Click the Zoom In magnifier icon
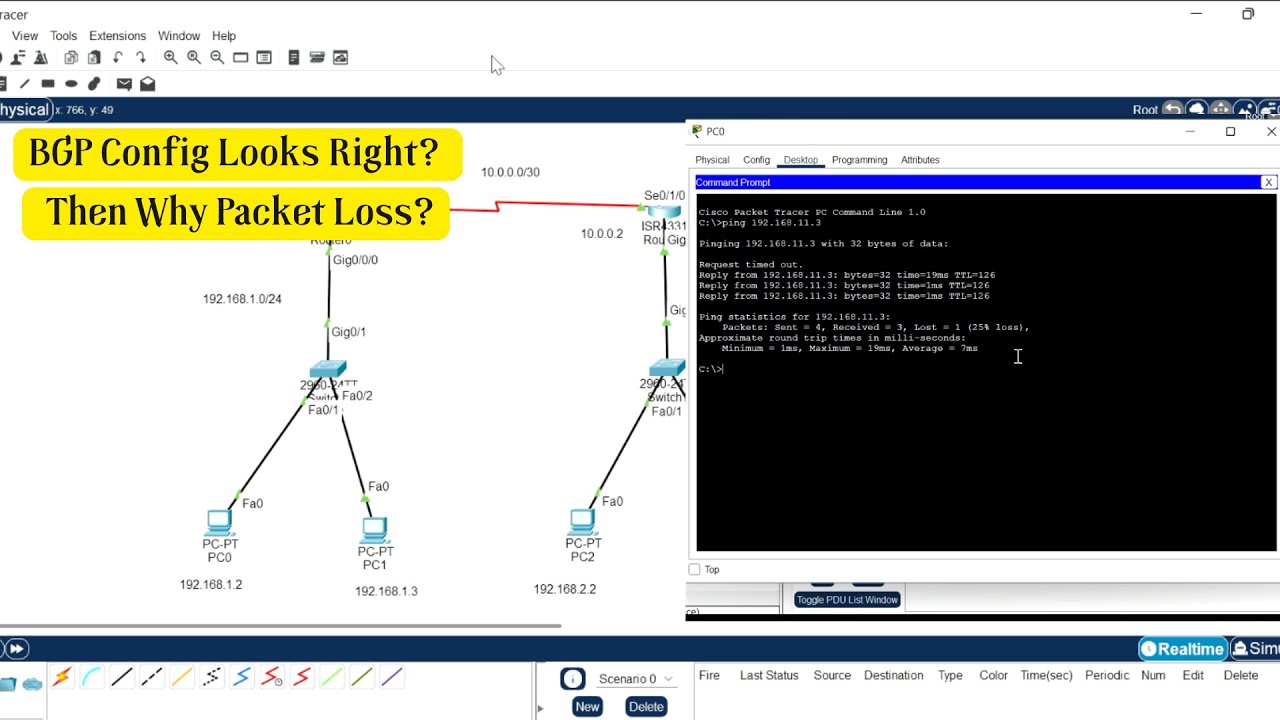The width and height of the screenshot is (1280, 720). click(170, 58)
